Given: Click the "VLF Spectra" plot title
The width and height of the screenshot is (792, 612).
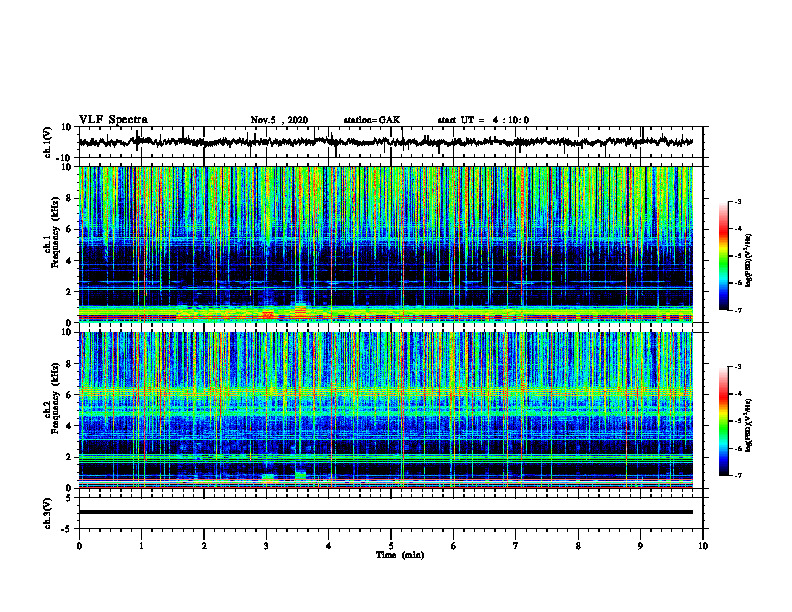Looking at the screenshot, I should [113, 120].
